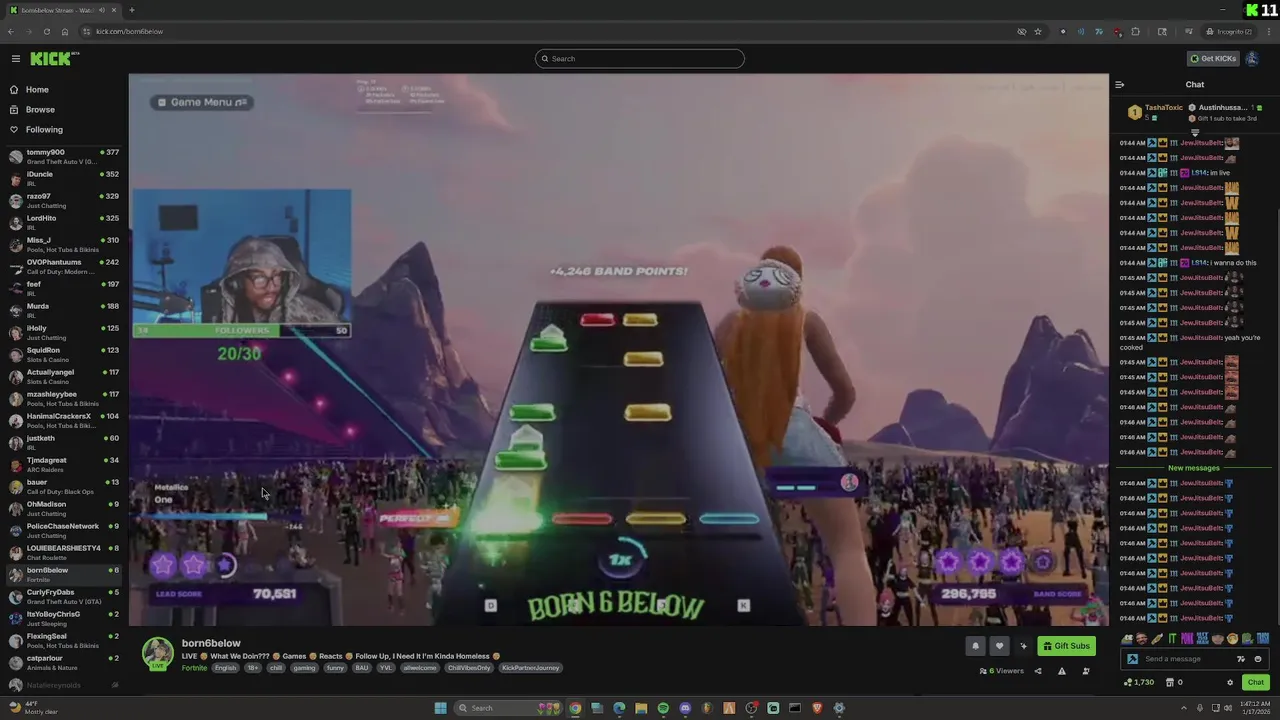Jump to New messages in chat
Image resolution: width=1280 pixels, height=720 pixels.
click(1194, 468)
